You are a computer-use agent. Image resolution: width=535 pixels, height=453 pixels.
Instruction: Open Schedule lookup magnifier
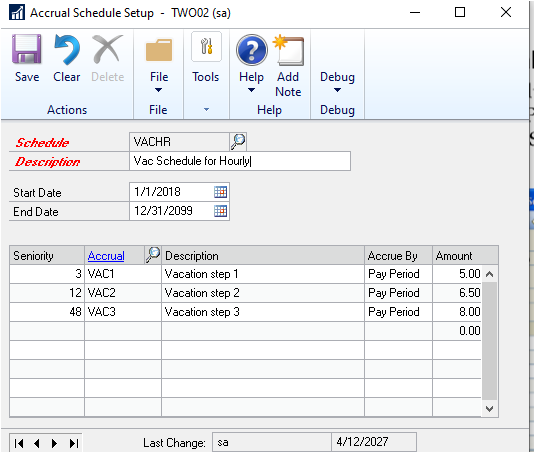pyautogui.click(x=238, y=142)
